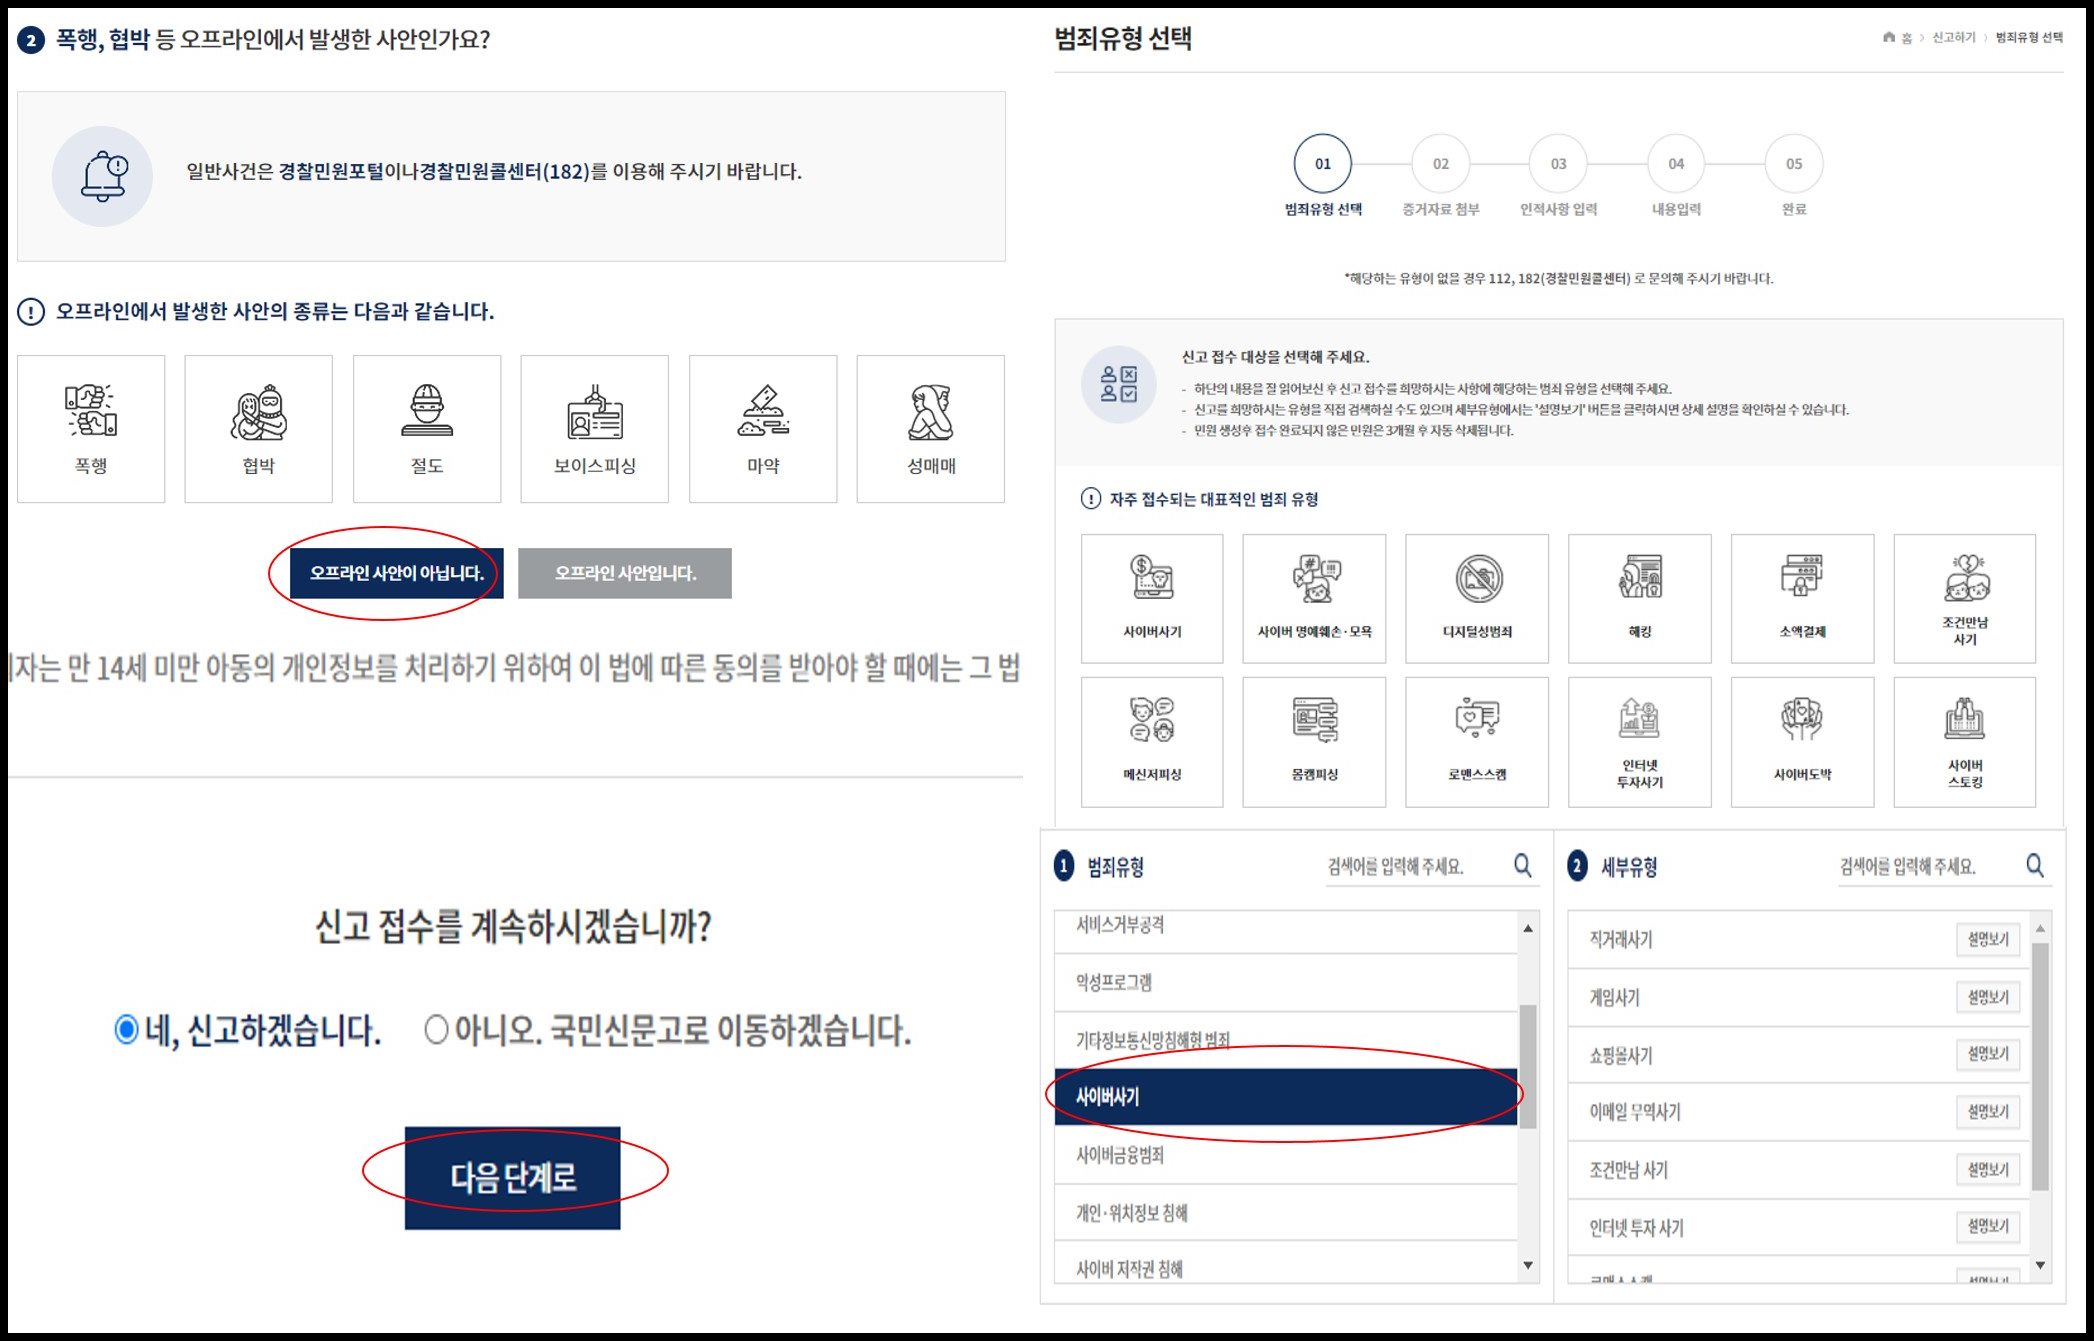The height and width of the screenshot is (1341, 2094).
Task: Click 신고하기 breadcrumb link
Action: click(1952, 37)
